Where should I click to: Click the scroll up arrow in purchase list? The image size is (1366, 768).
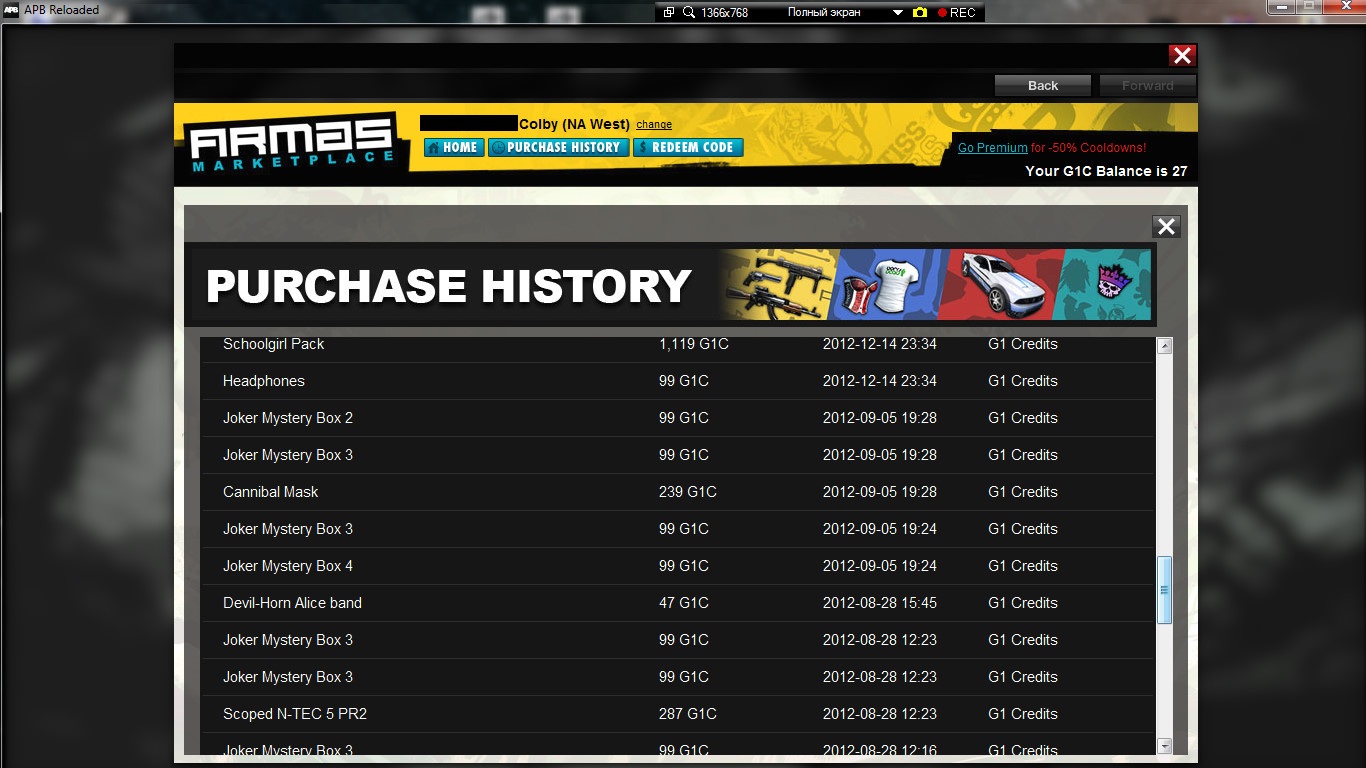[1164, 346]
